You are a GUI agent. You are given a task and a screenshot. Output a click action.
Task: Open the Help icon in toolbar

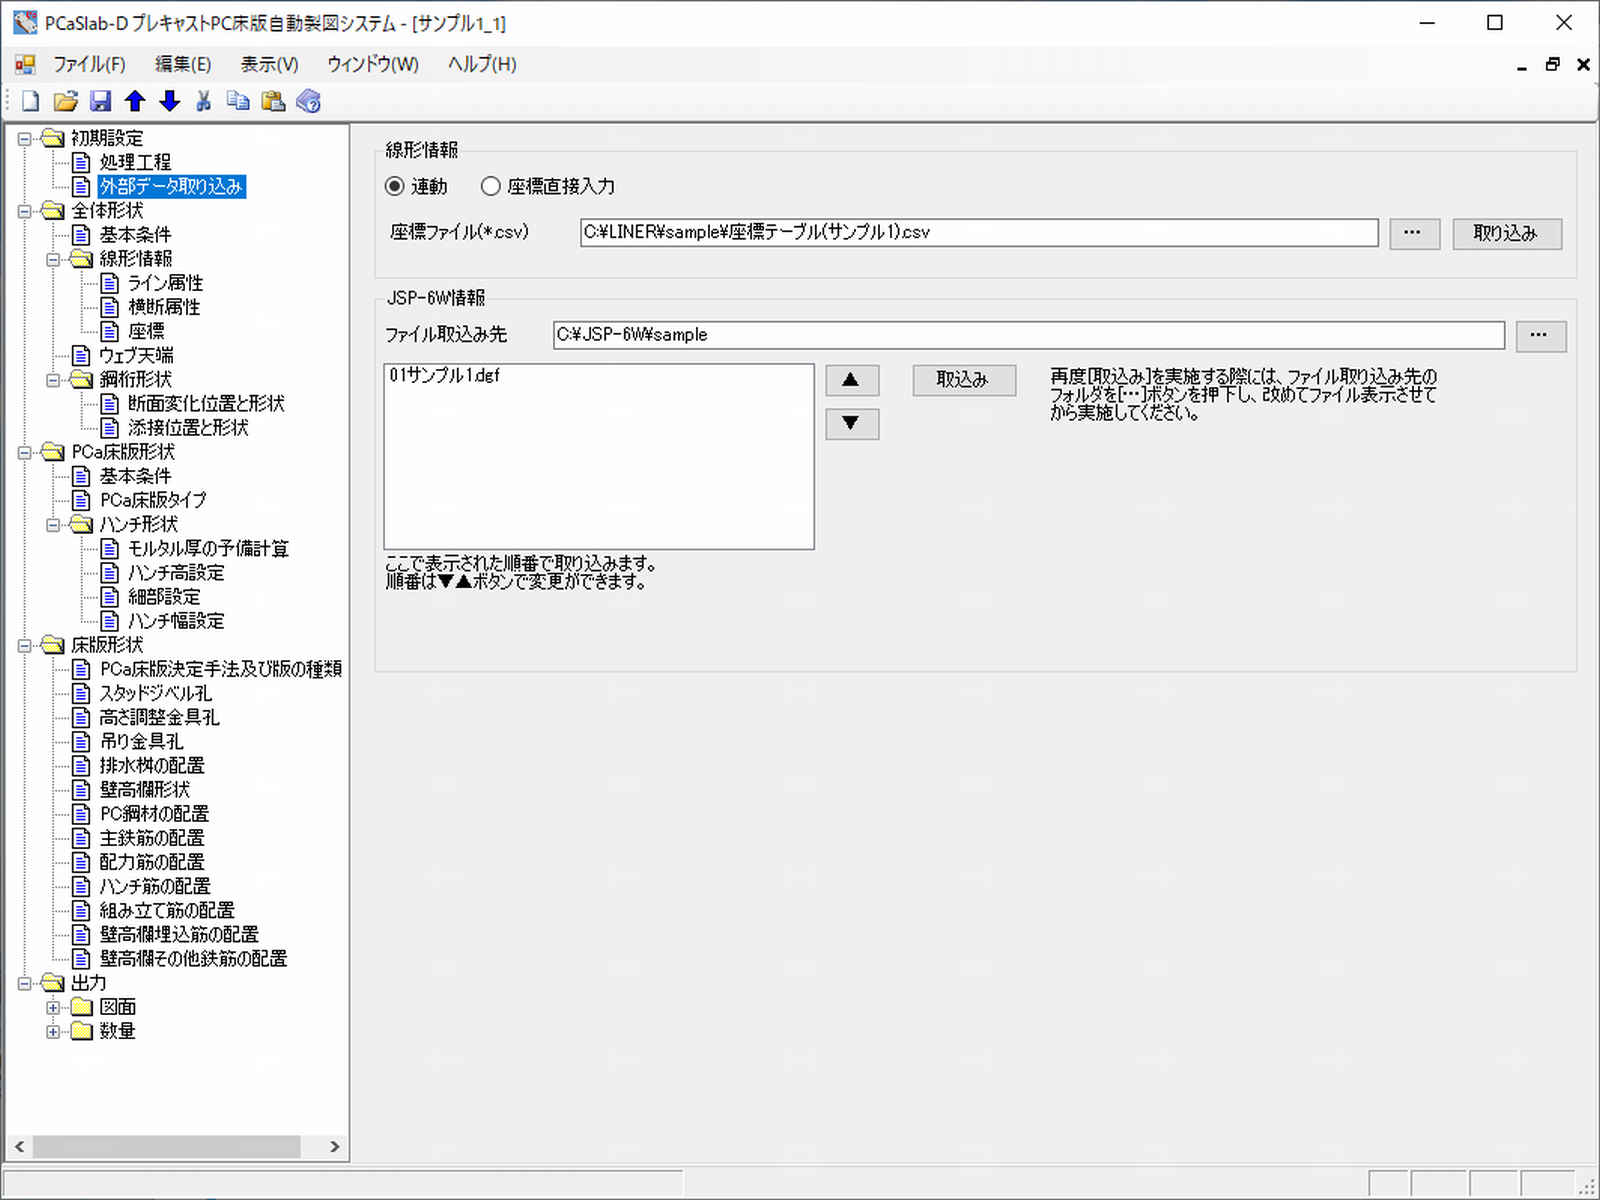[309, 101]
